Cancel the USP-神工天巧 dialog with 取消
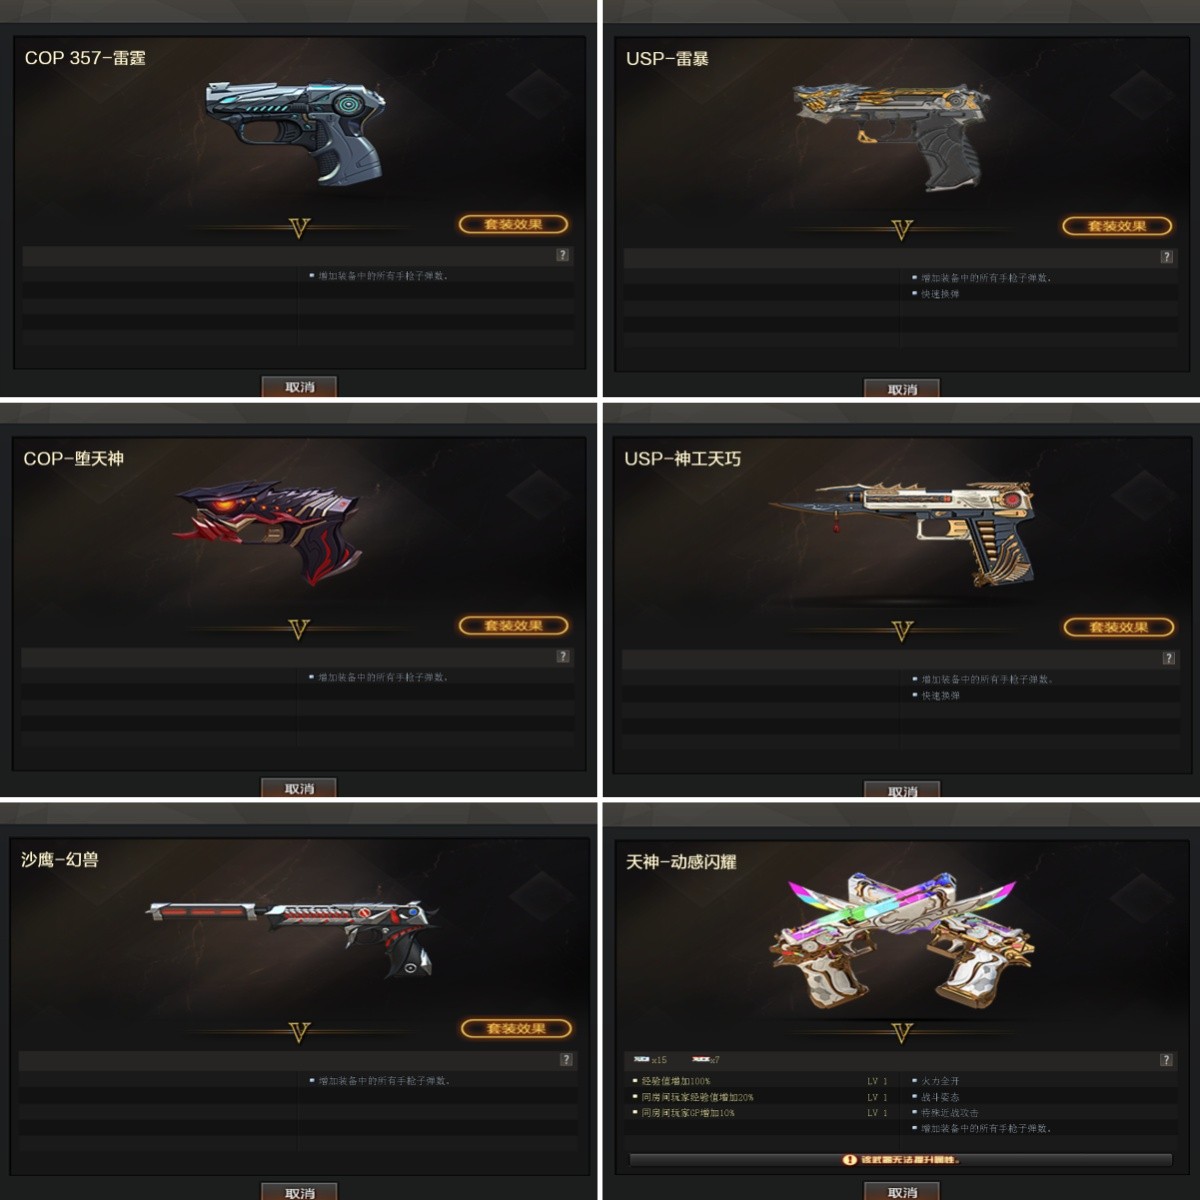This screenshot has width=1200, height=1200. [x=902, y=791]
